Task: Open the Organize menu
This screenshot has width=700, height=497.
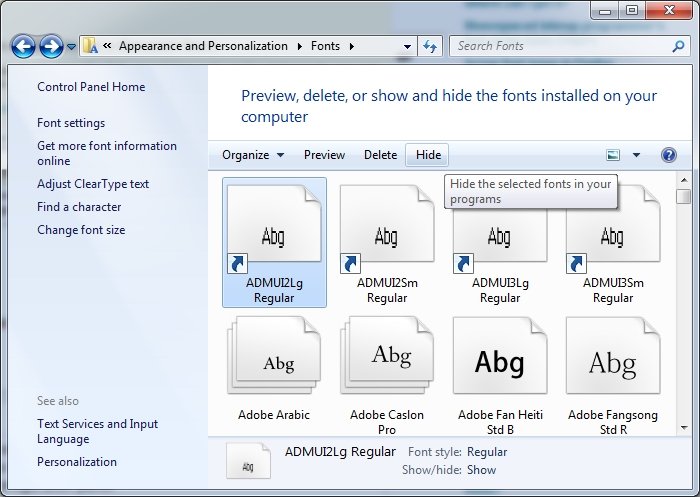Action: coord(253,155)
